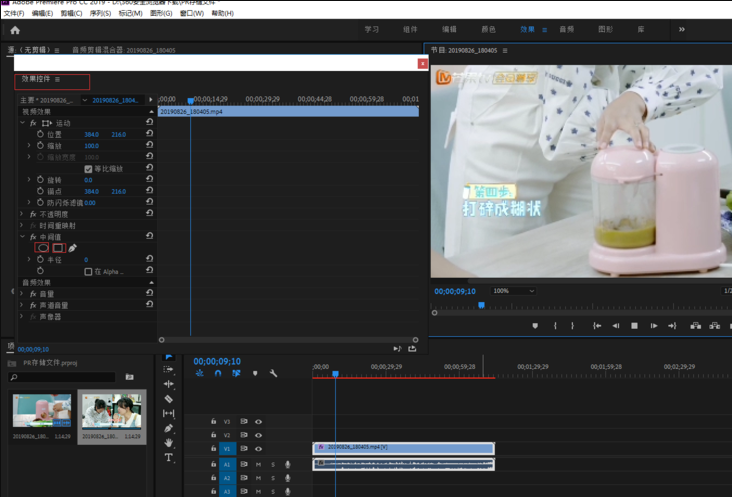Expand the 不透明度 effect
This screenshot has width=732, height=497.
click(x=22, y=214)
